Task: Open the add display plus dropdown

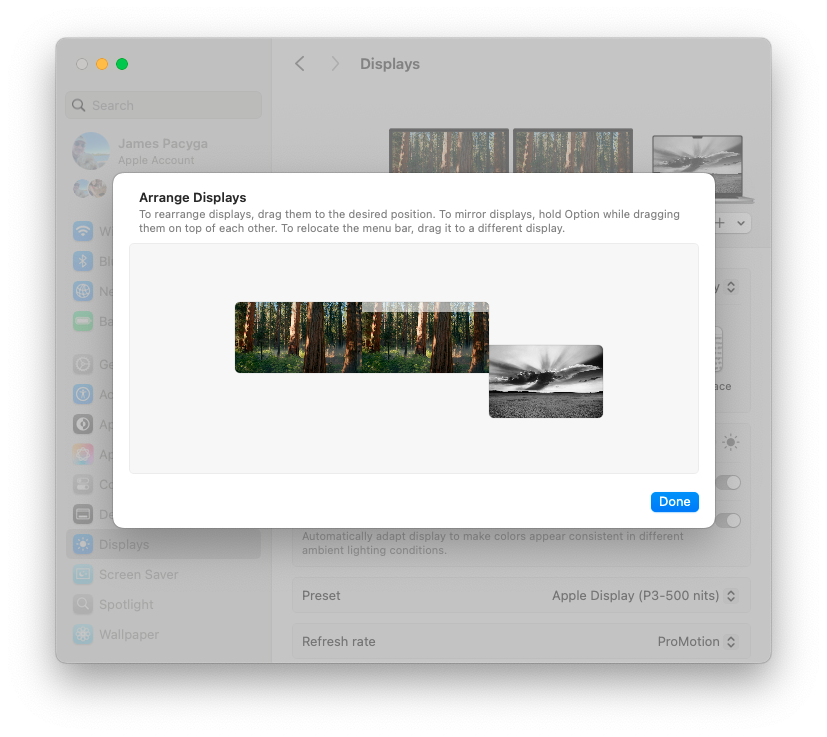Action: pyautogui.click(x=732, y=223)
